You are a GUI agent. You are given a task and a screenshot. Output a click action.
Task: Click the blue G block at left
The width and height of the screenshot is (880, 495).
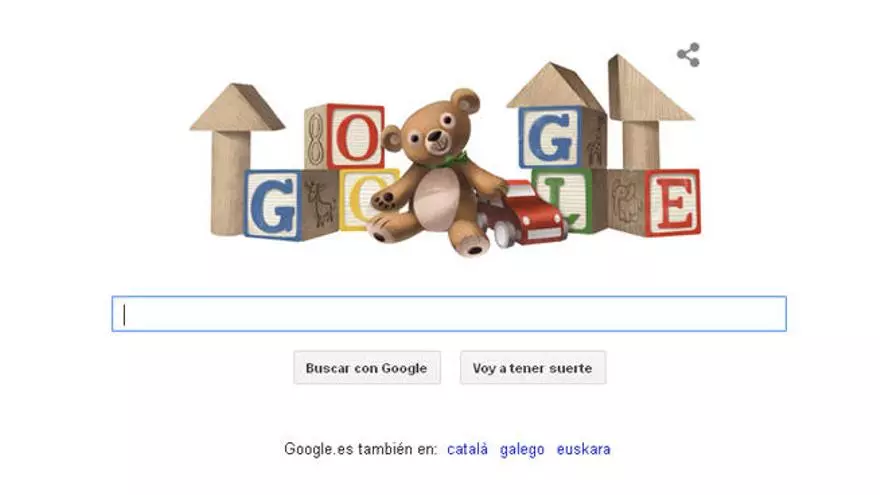click(273, 205)
